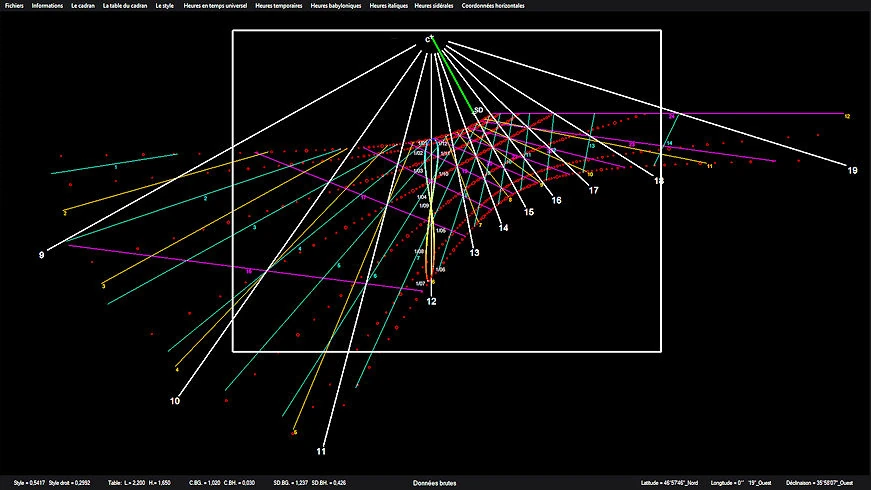The height and width of the screenshot is (490, 871).
Task: Open the Fichiers menu
Action: point(13,6)
